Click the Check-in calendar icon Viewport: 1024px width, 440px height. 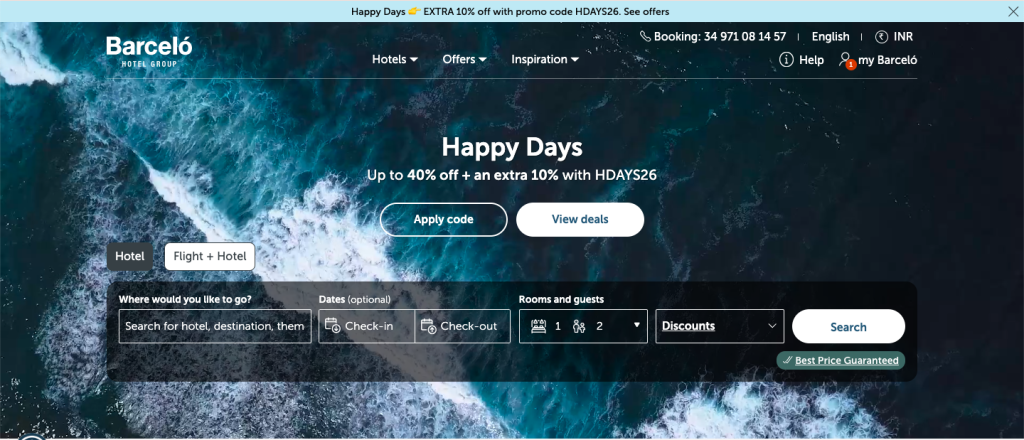click(x=332, y=325)
